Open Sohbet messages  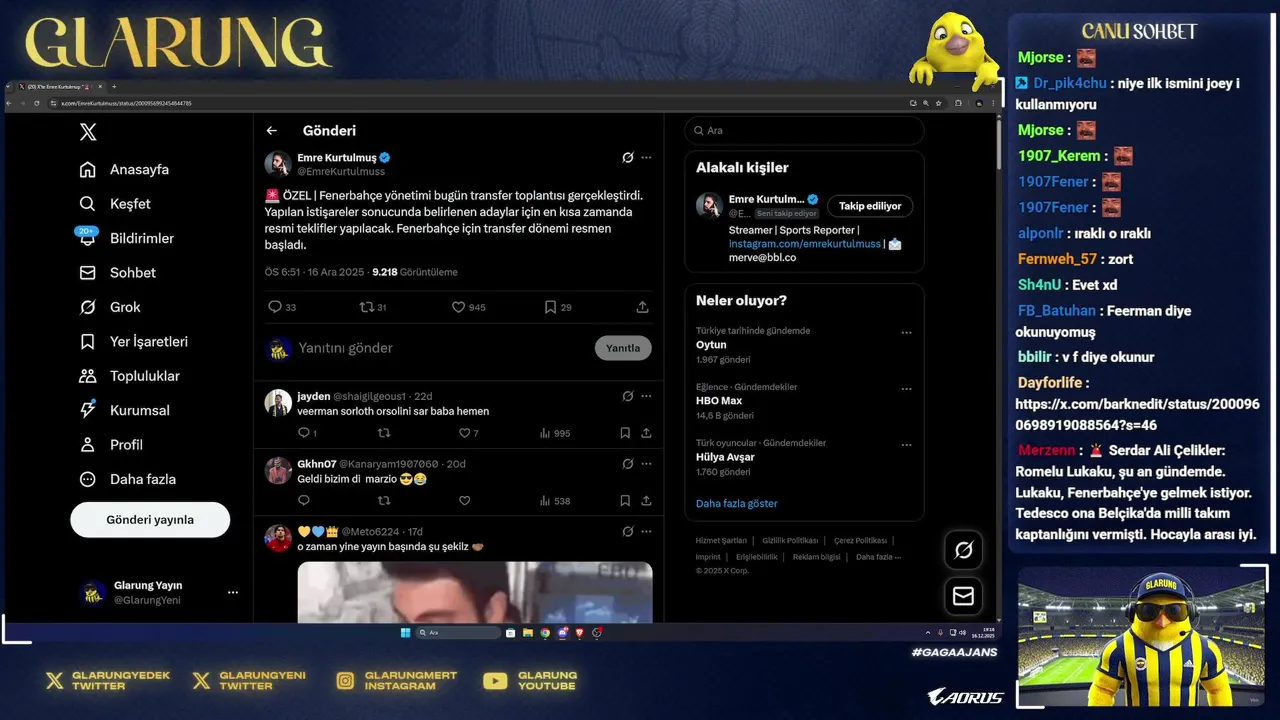click(x=118, y=272)
